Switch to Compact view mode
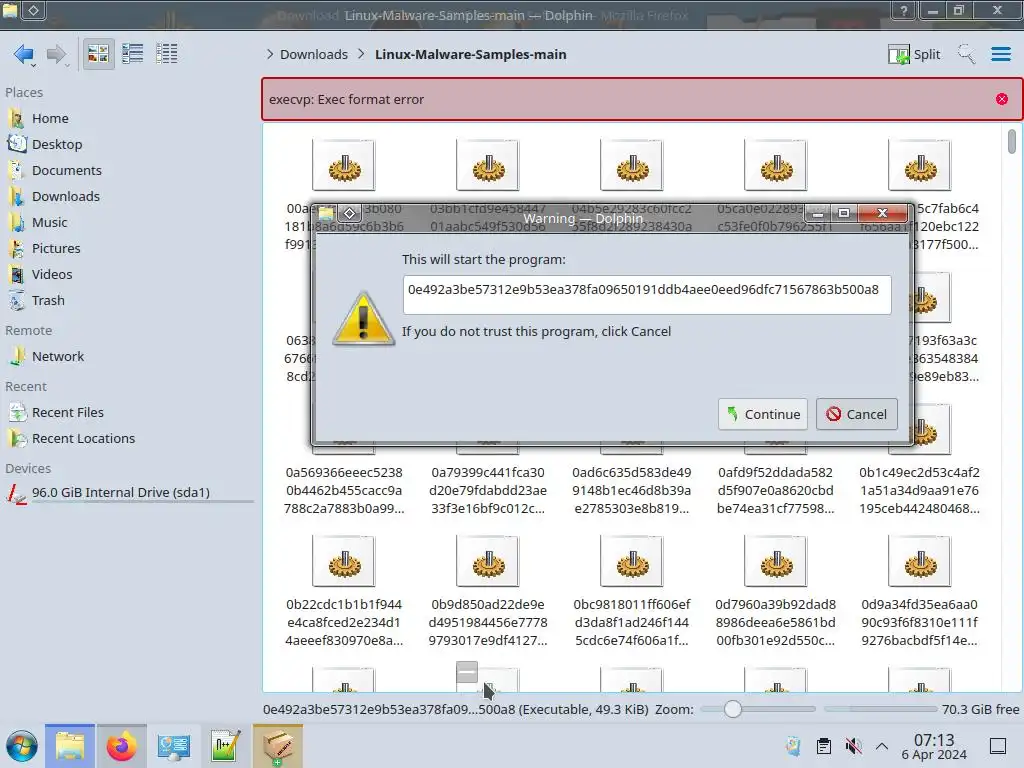This screenshot has height=768, width=1024. click(133, 54)
